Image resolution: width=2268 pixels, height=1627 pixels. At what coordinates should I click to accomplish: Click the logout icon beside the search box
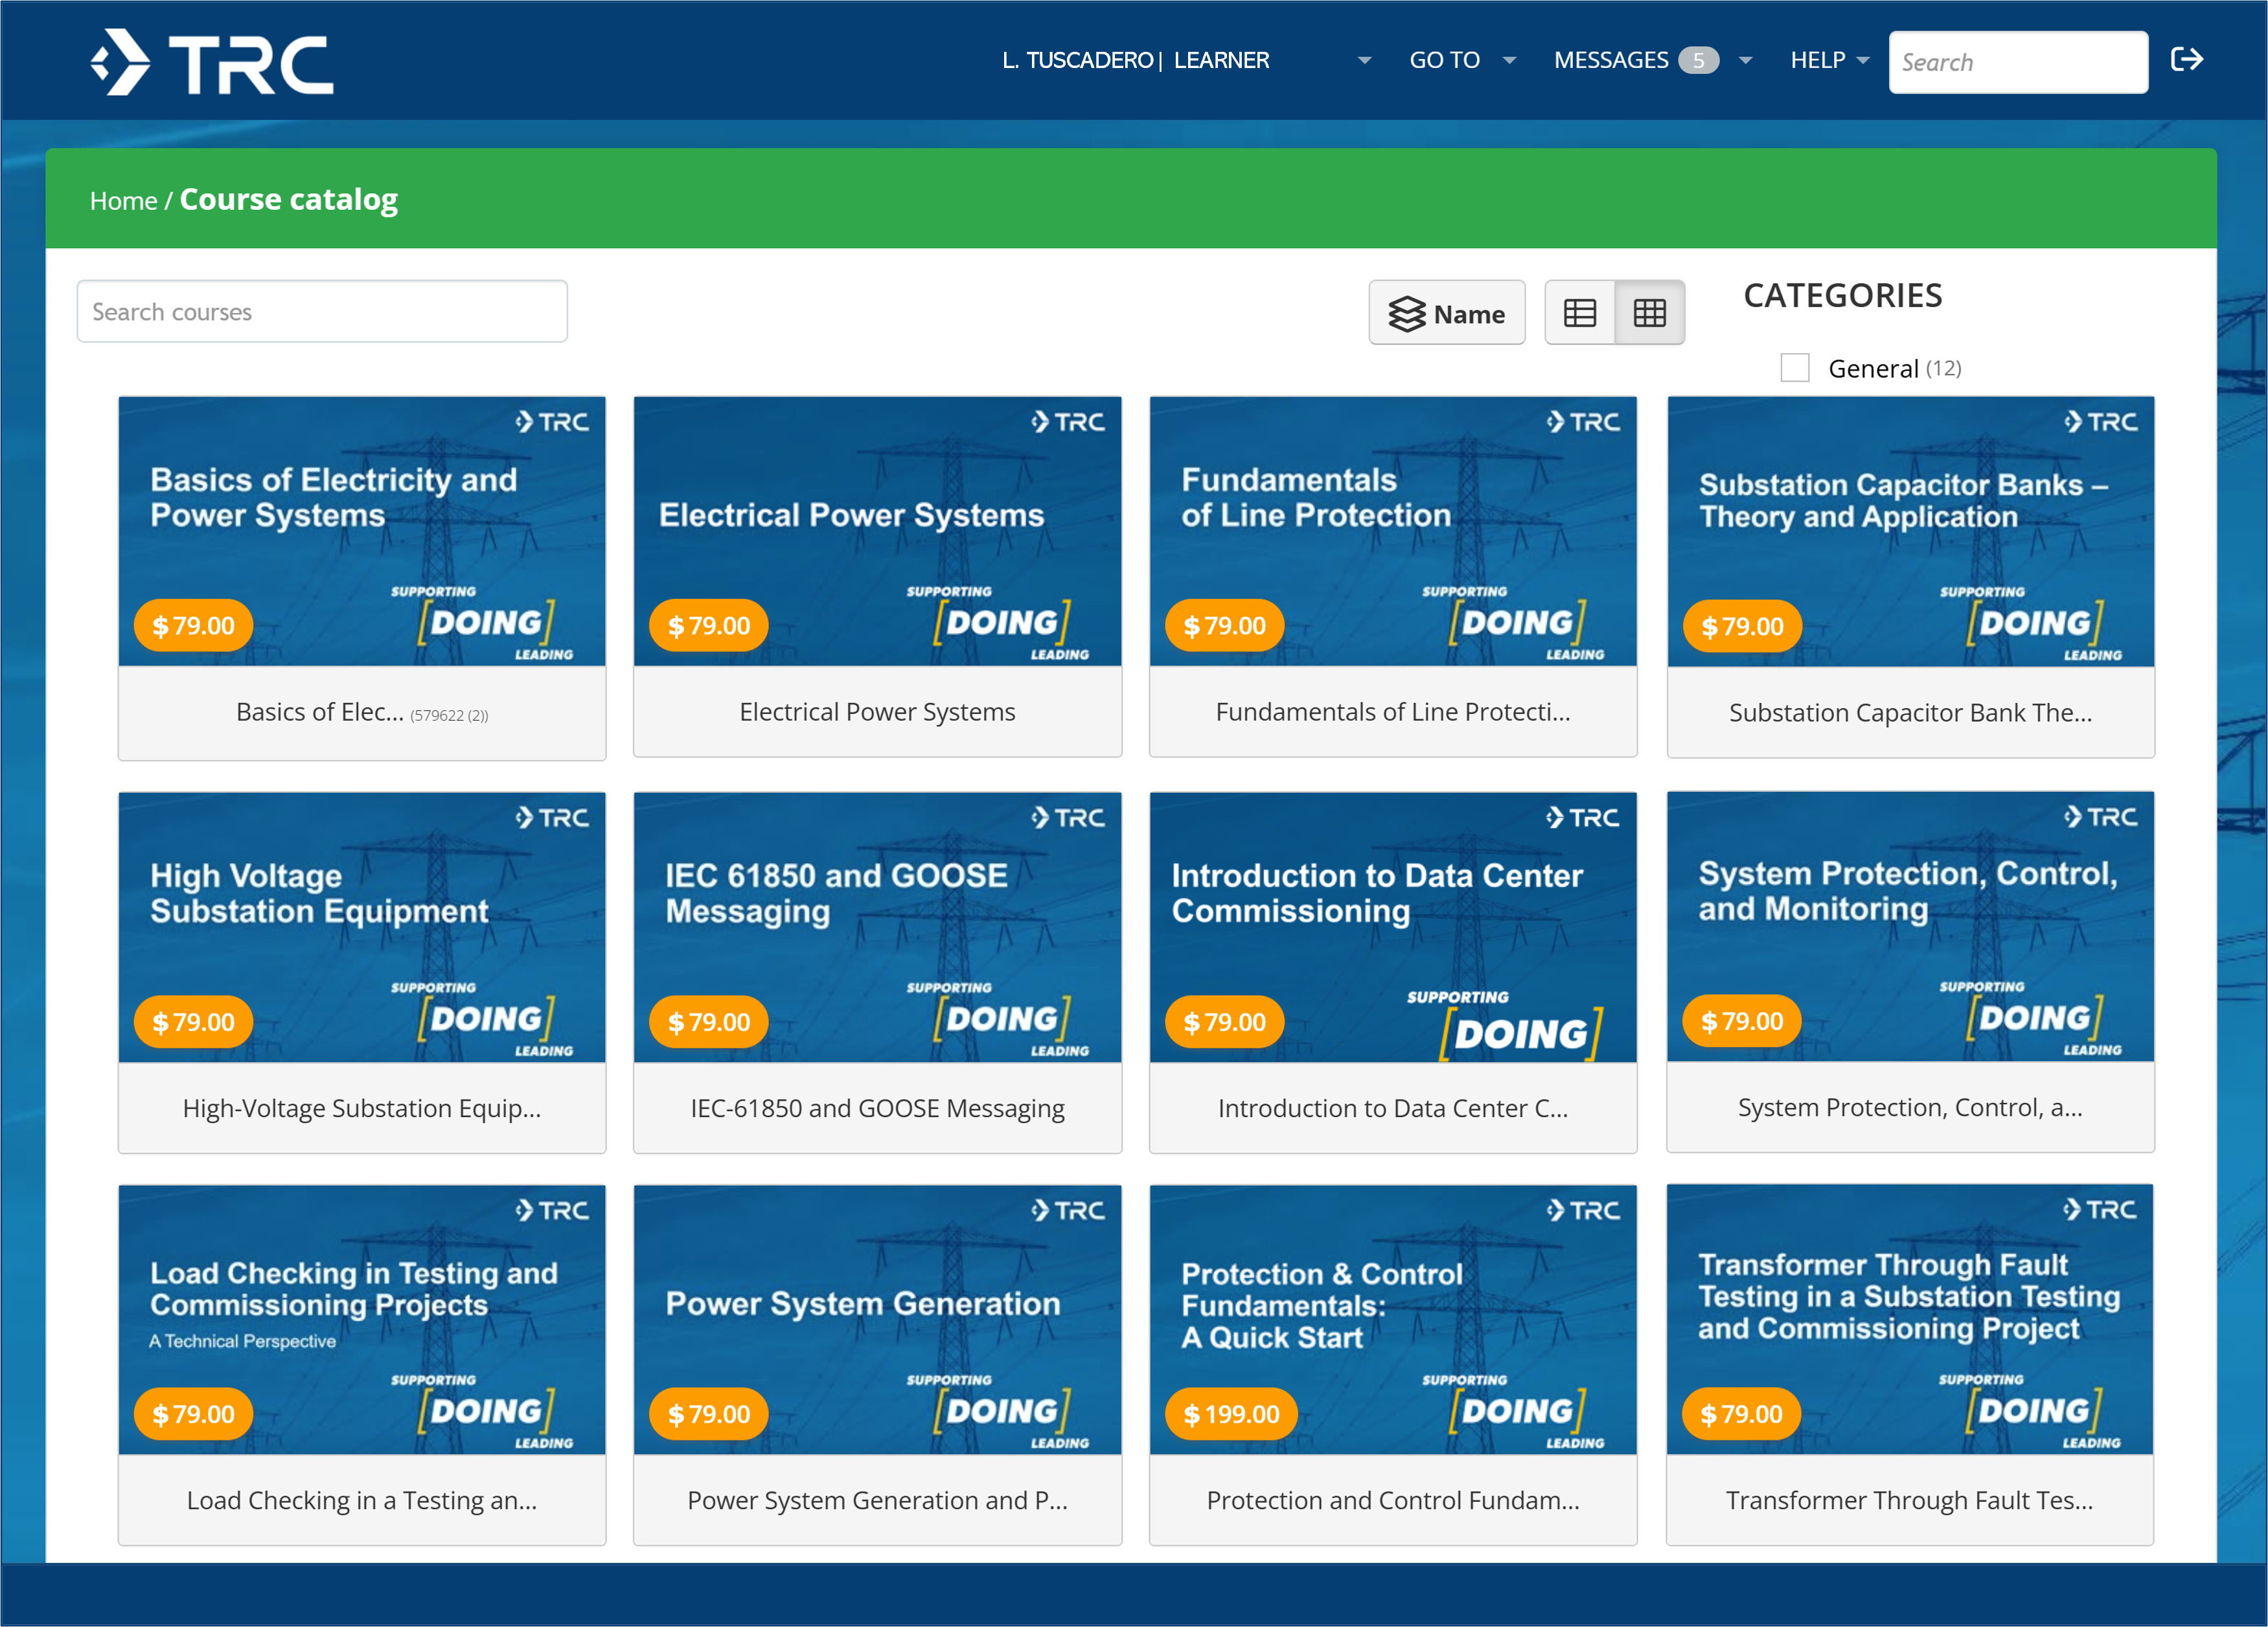coord(2186,60)
